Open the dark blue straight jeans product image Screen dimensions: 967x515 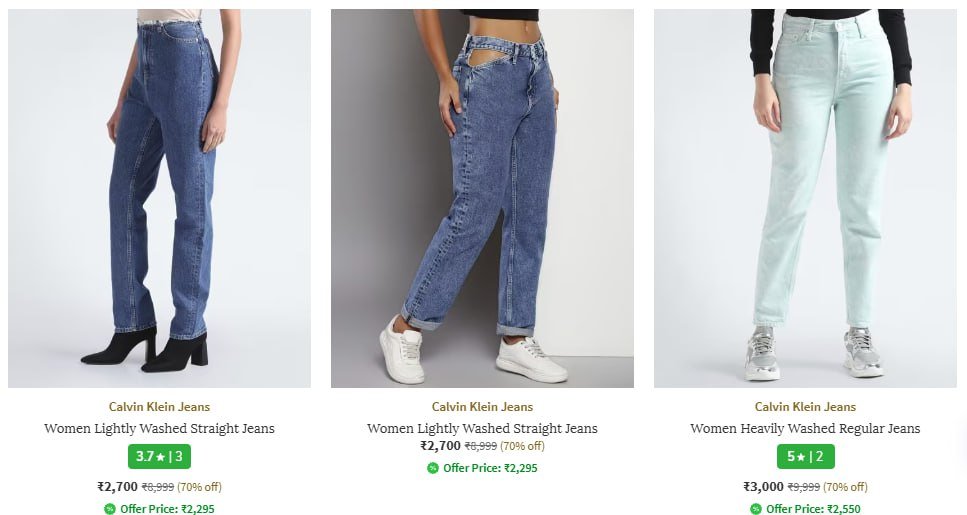tap(159, 198)
